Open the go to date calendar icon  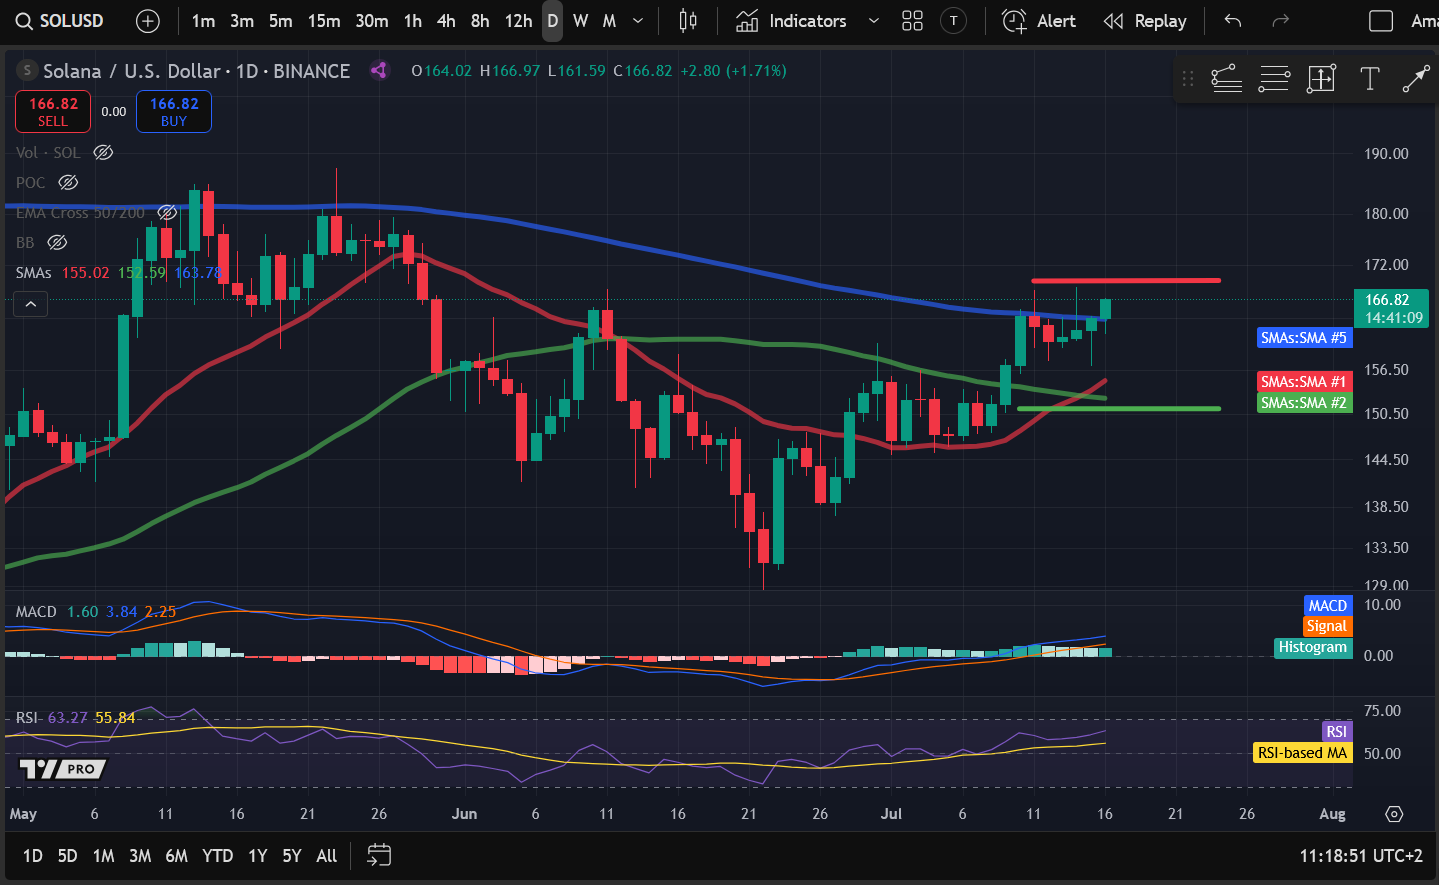[x=379, y=855]
